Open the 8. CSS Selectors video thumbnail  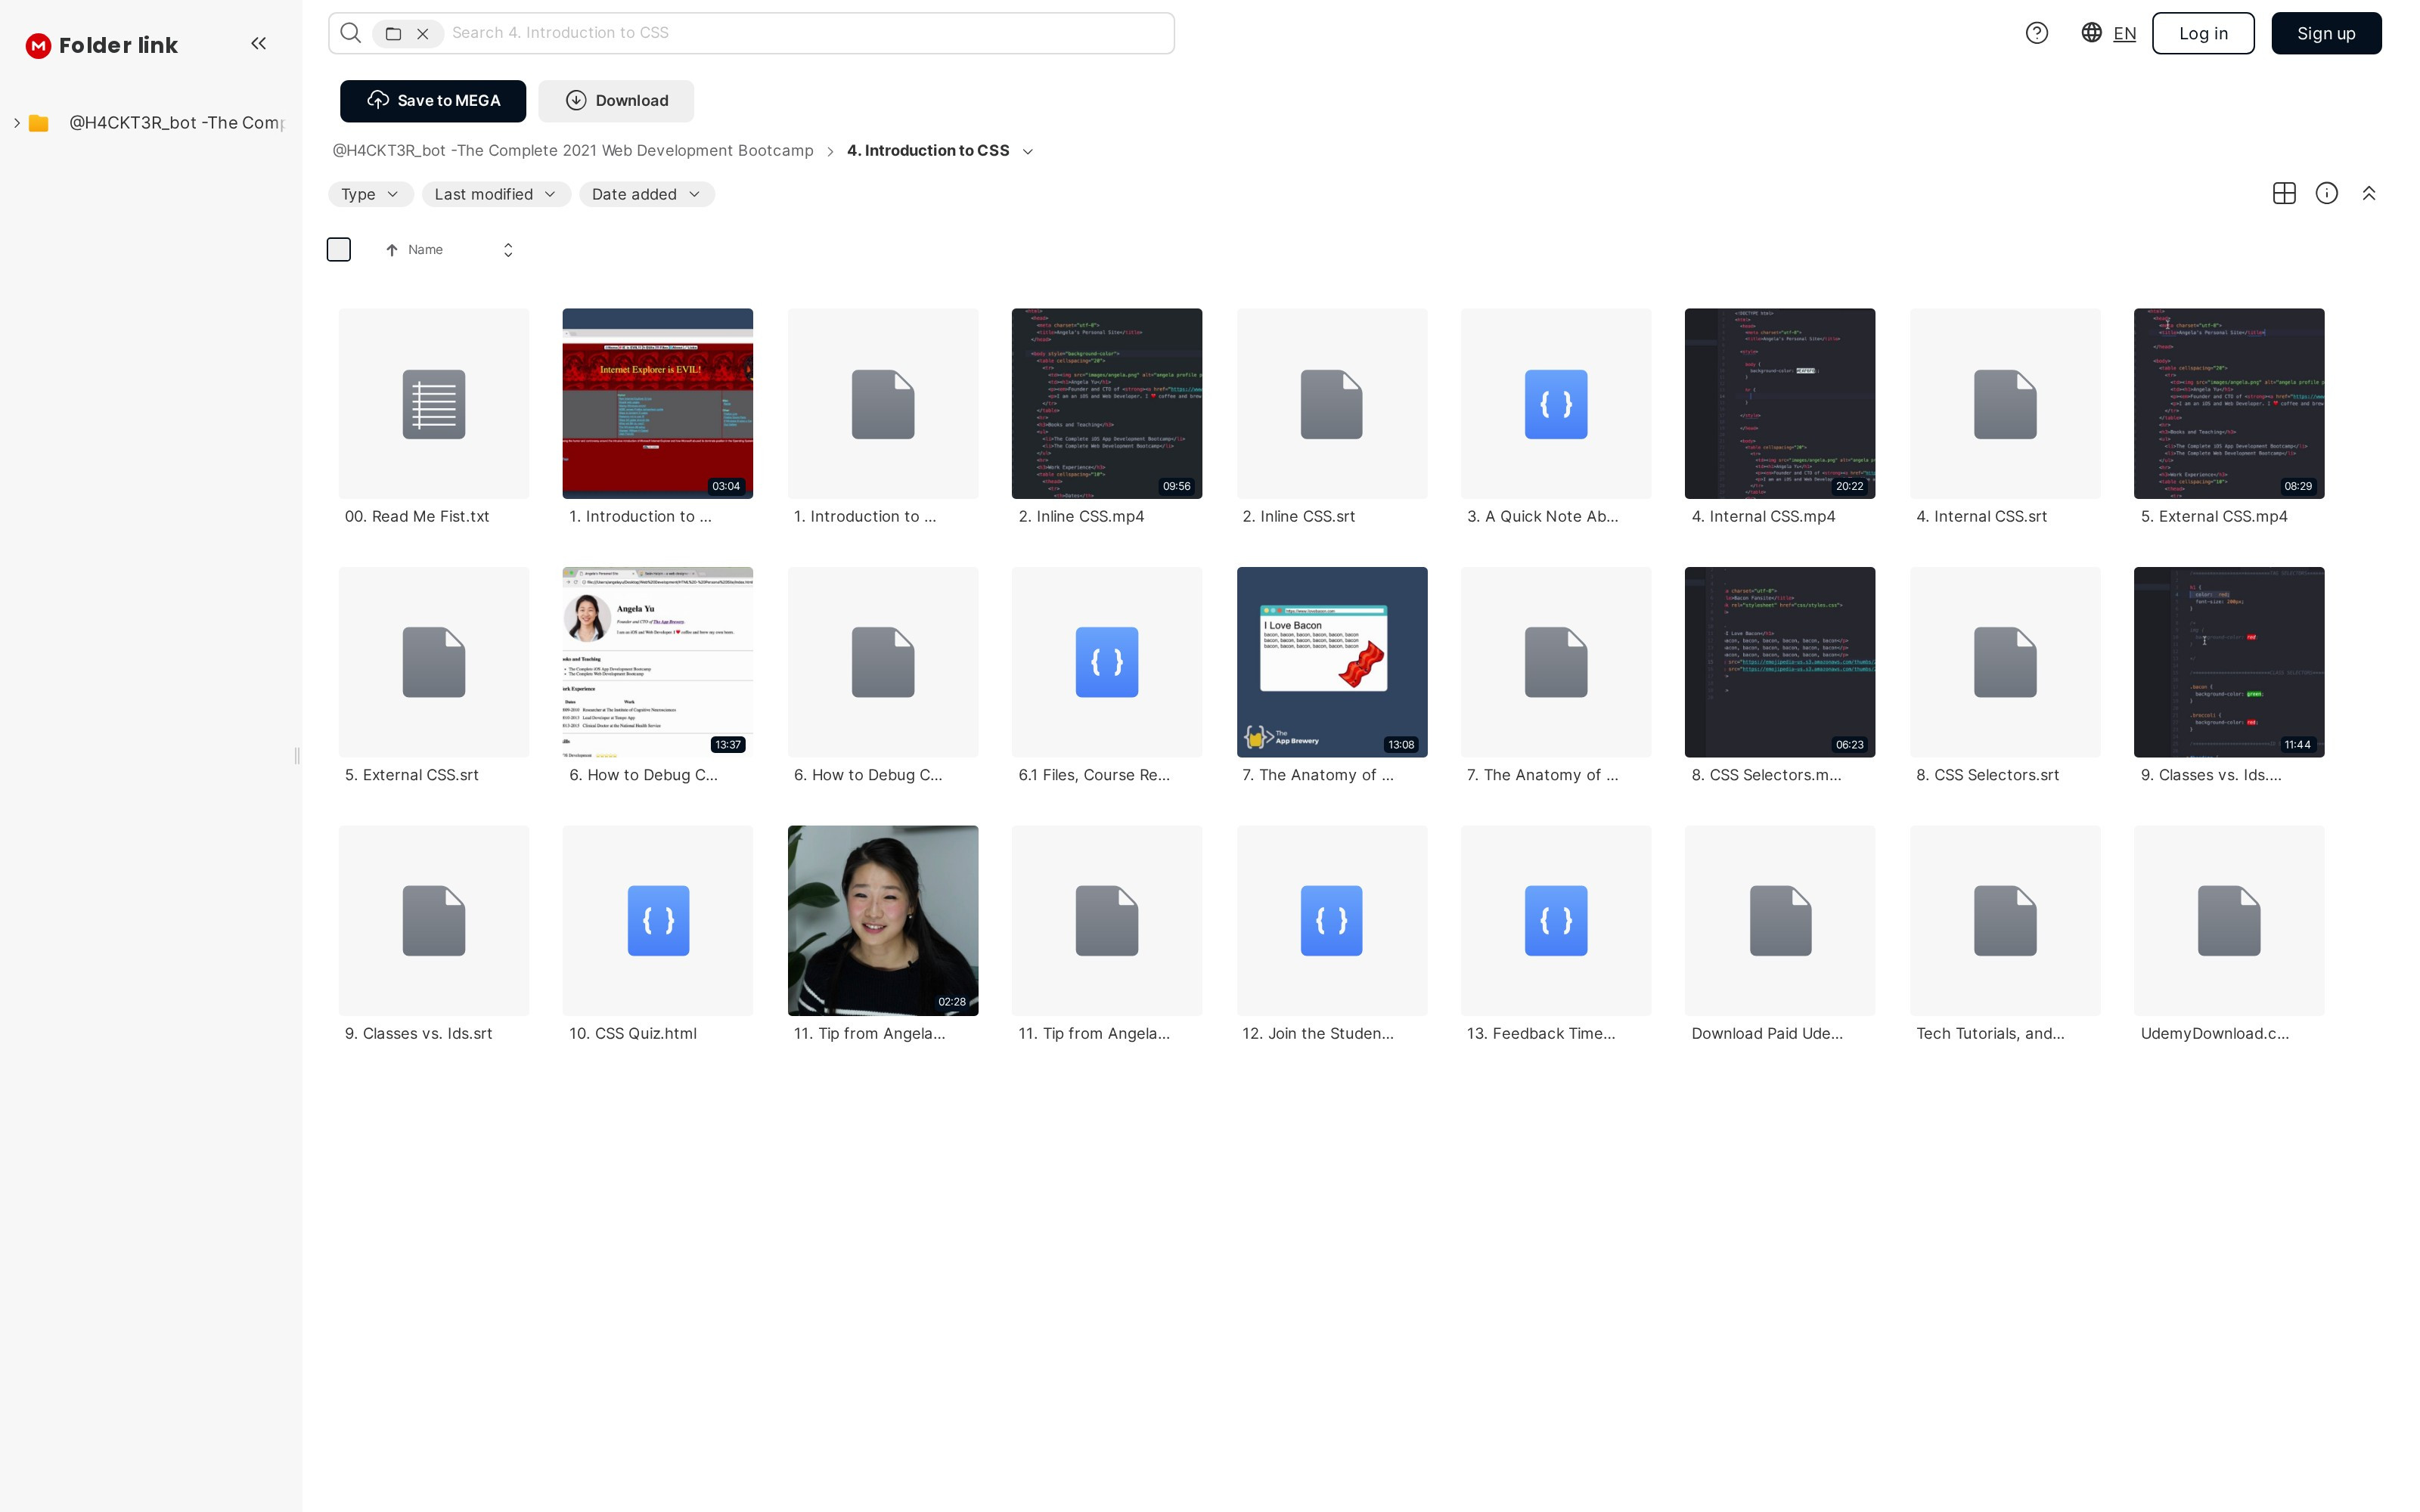(1780, 662)
